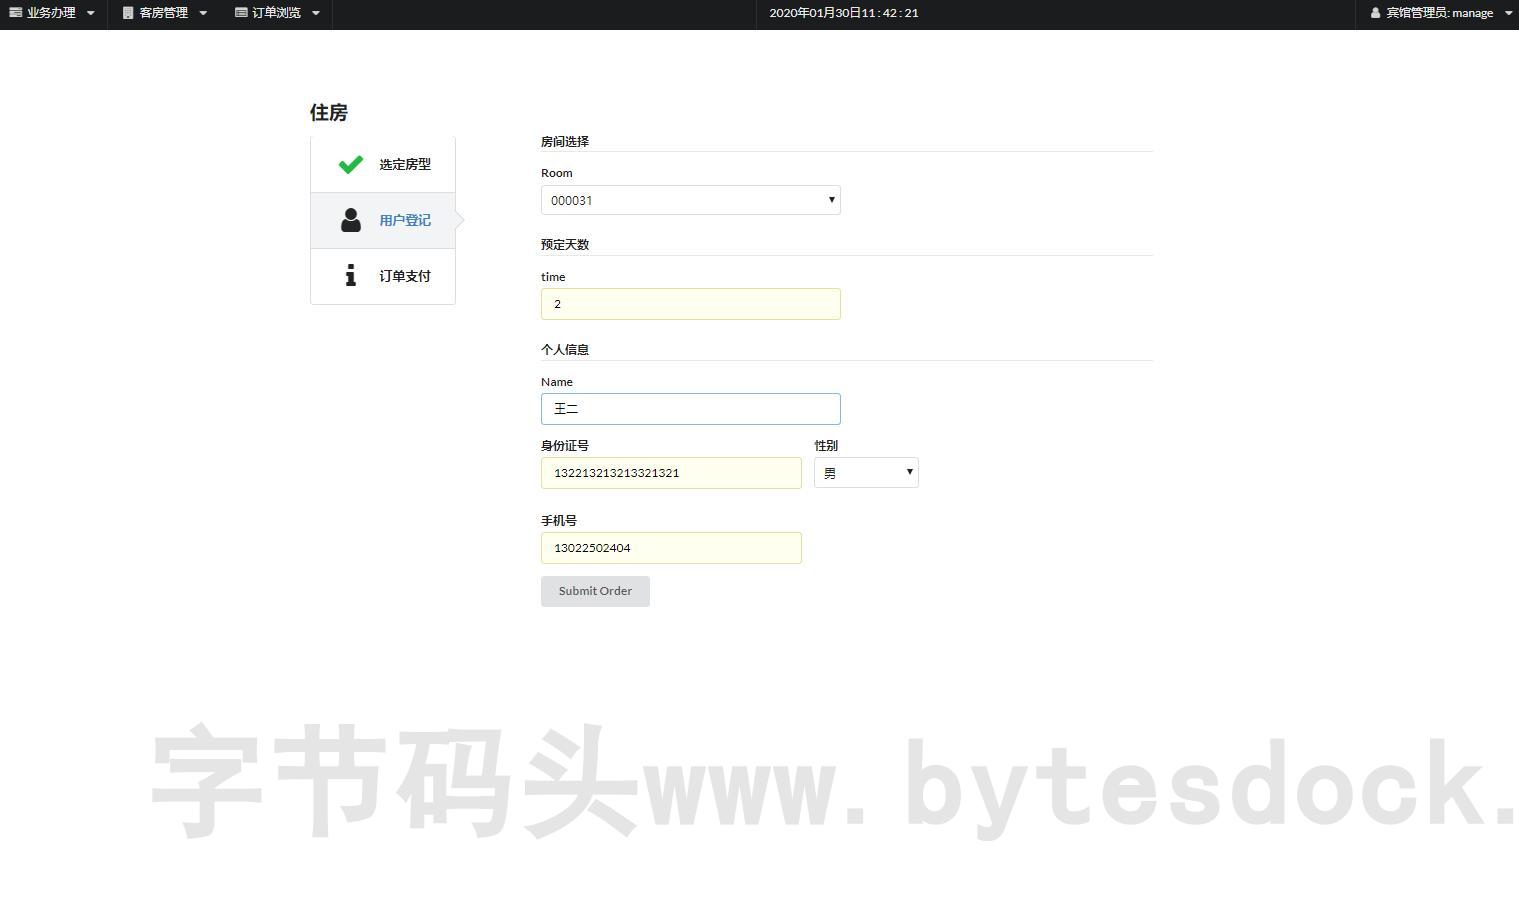The image size is (1519, 922).
Task: Open the Room dropdown showing 000031
Action: tap(691, 200)
